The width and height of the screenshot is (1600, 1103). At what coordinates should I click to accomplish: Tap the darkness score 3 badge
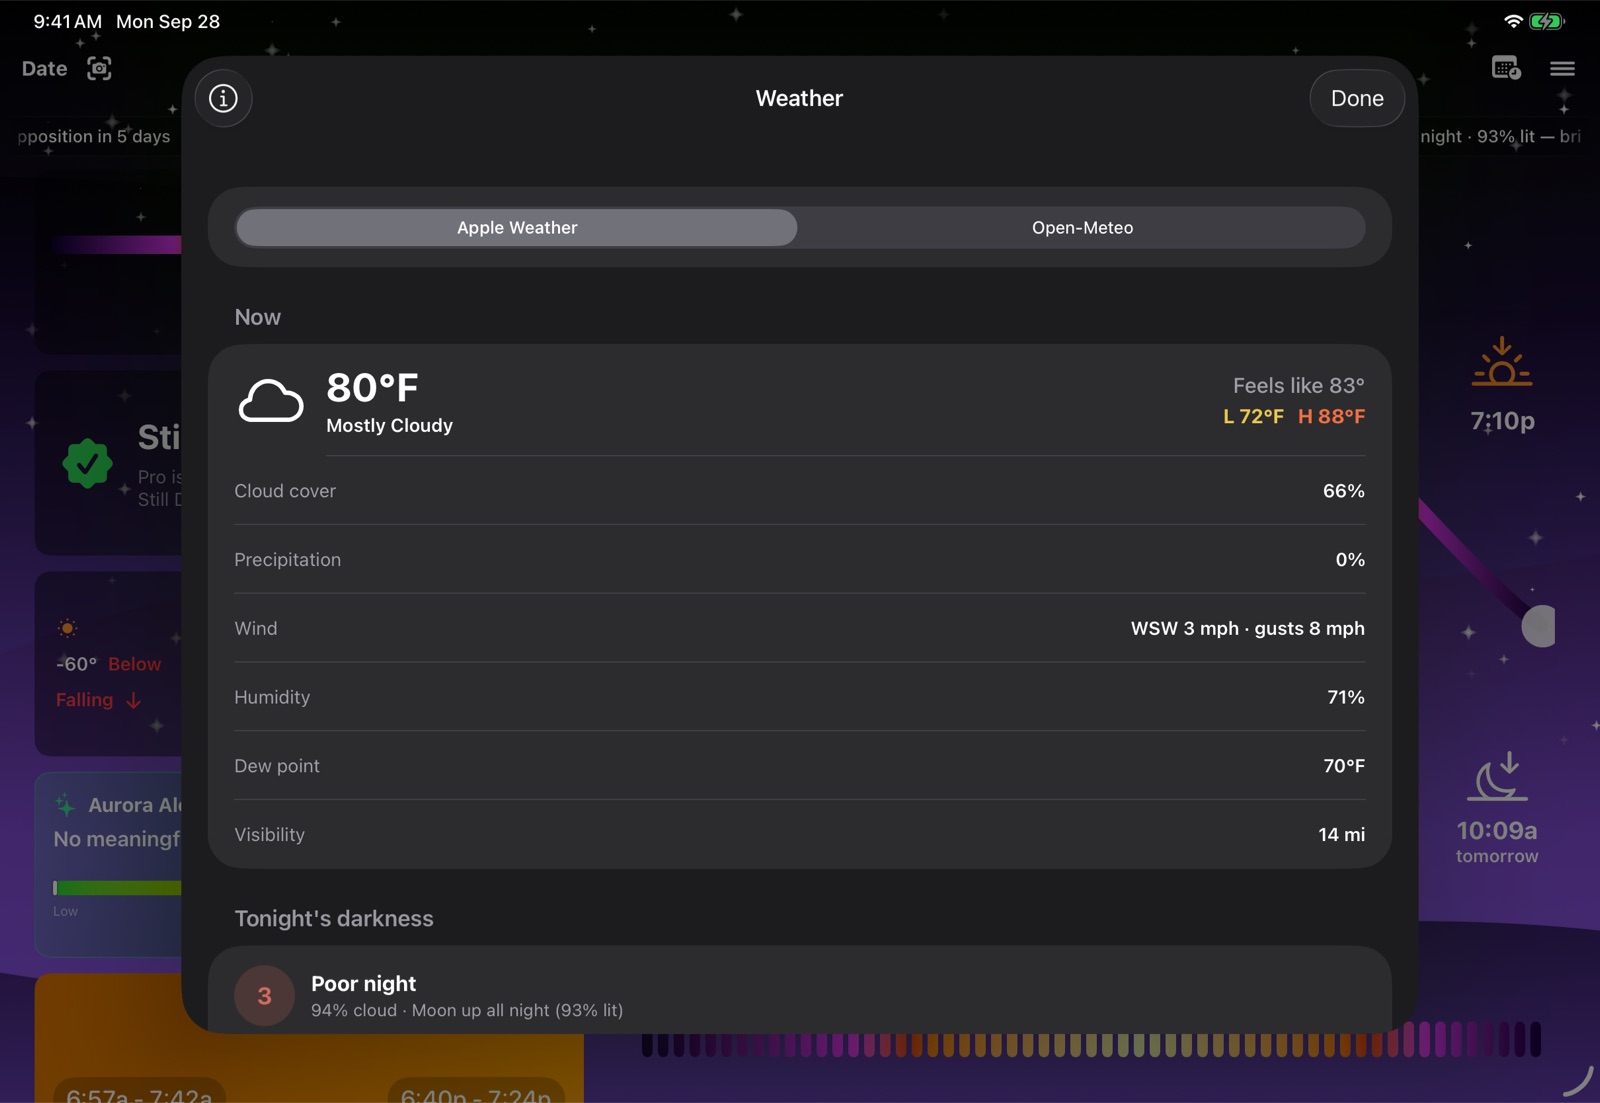(x=264, y=995)
